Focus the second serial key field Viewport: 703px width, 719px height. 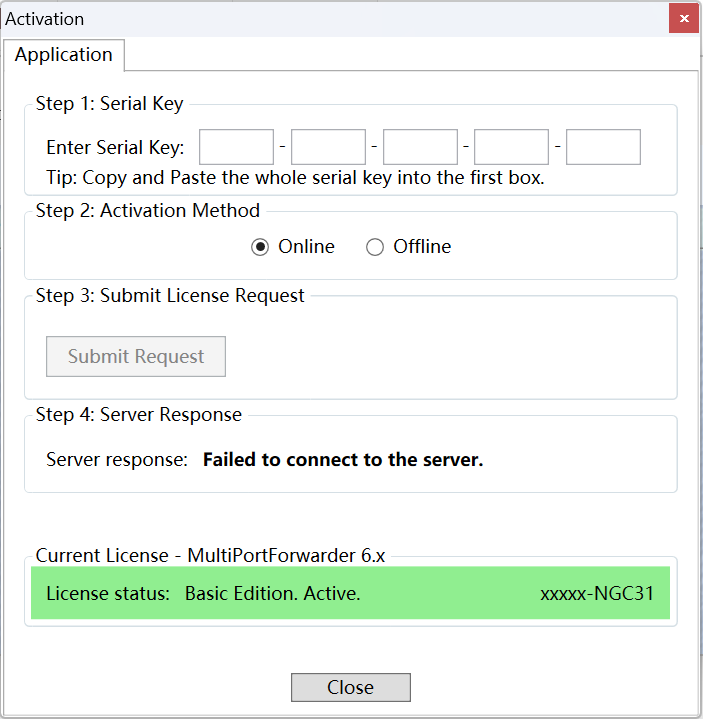328,147
